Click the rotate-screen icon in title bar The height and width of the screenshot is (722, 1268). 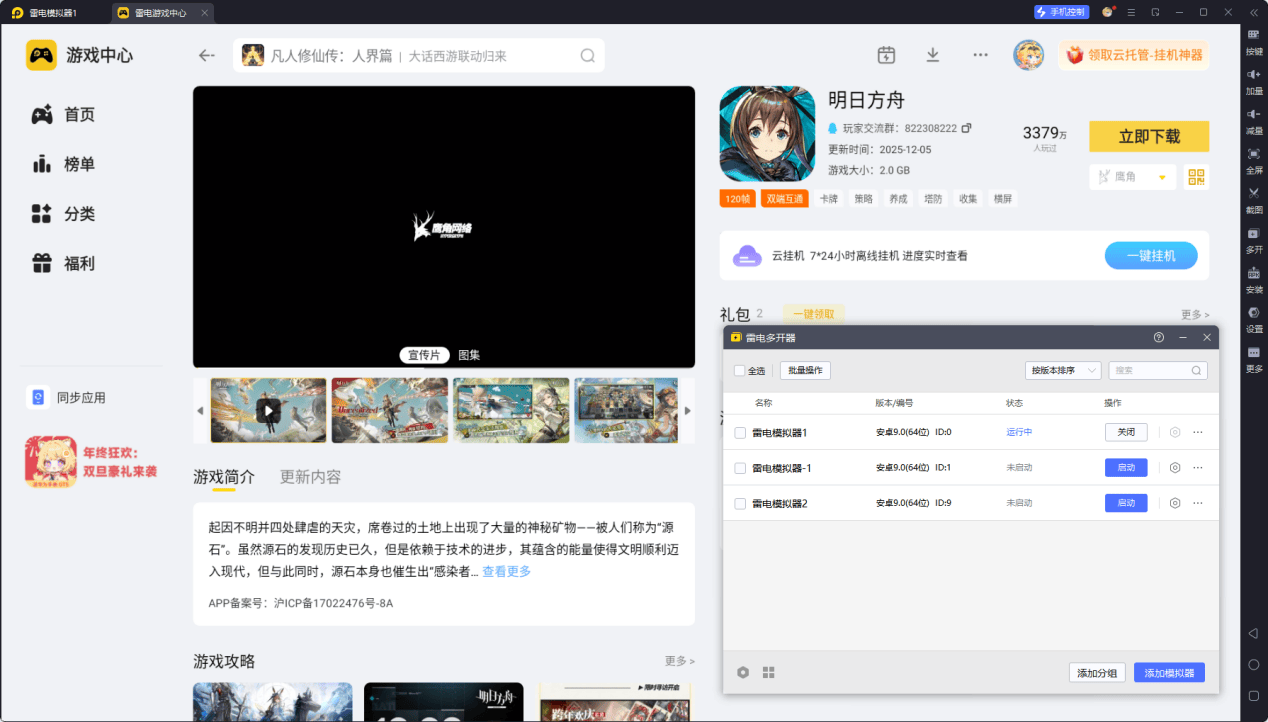tap(1155, 12)
